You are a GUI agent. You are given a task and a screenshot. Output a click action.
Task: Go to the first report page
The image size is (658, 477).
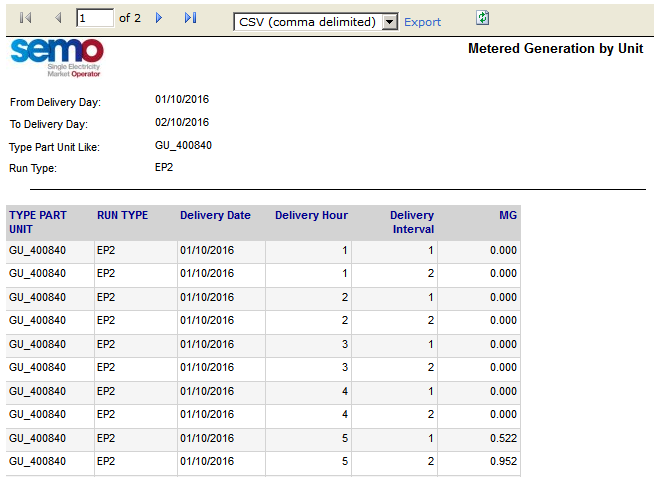coord(26,19)
